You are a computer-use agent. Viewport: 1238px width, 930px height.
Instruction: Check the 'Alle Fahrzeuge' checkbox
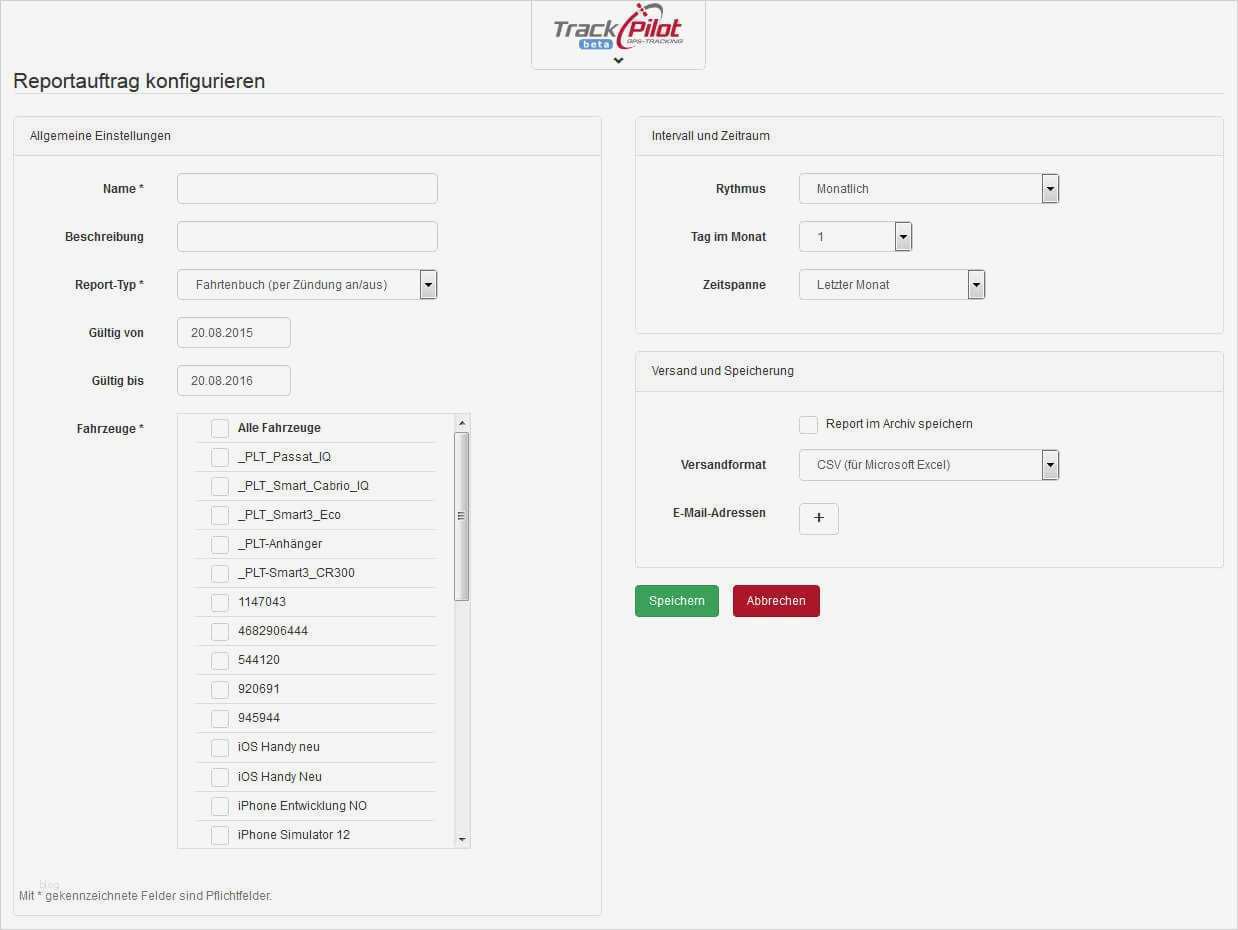(x=219, y=428)
